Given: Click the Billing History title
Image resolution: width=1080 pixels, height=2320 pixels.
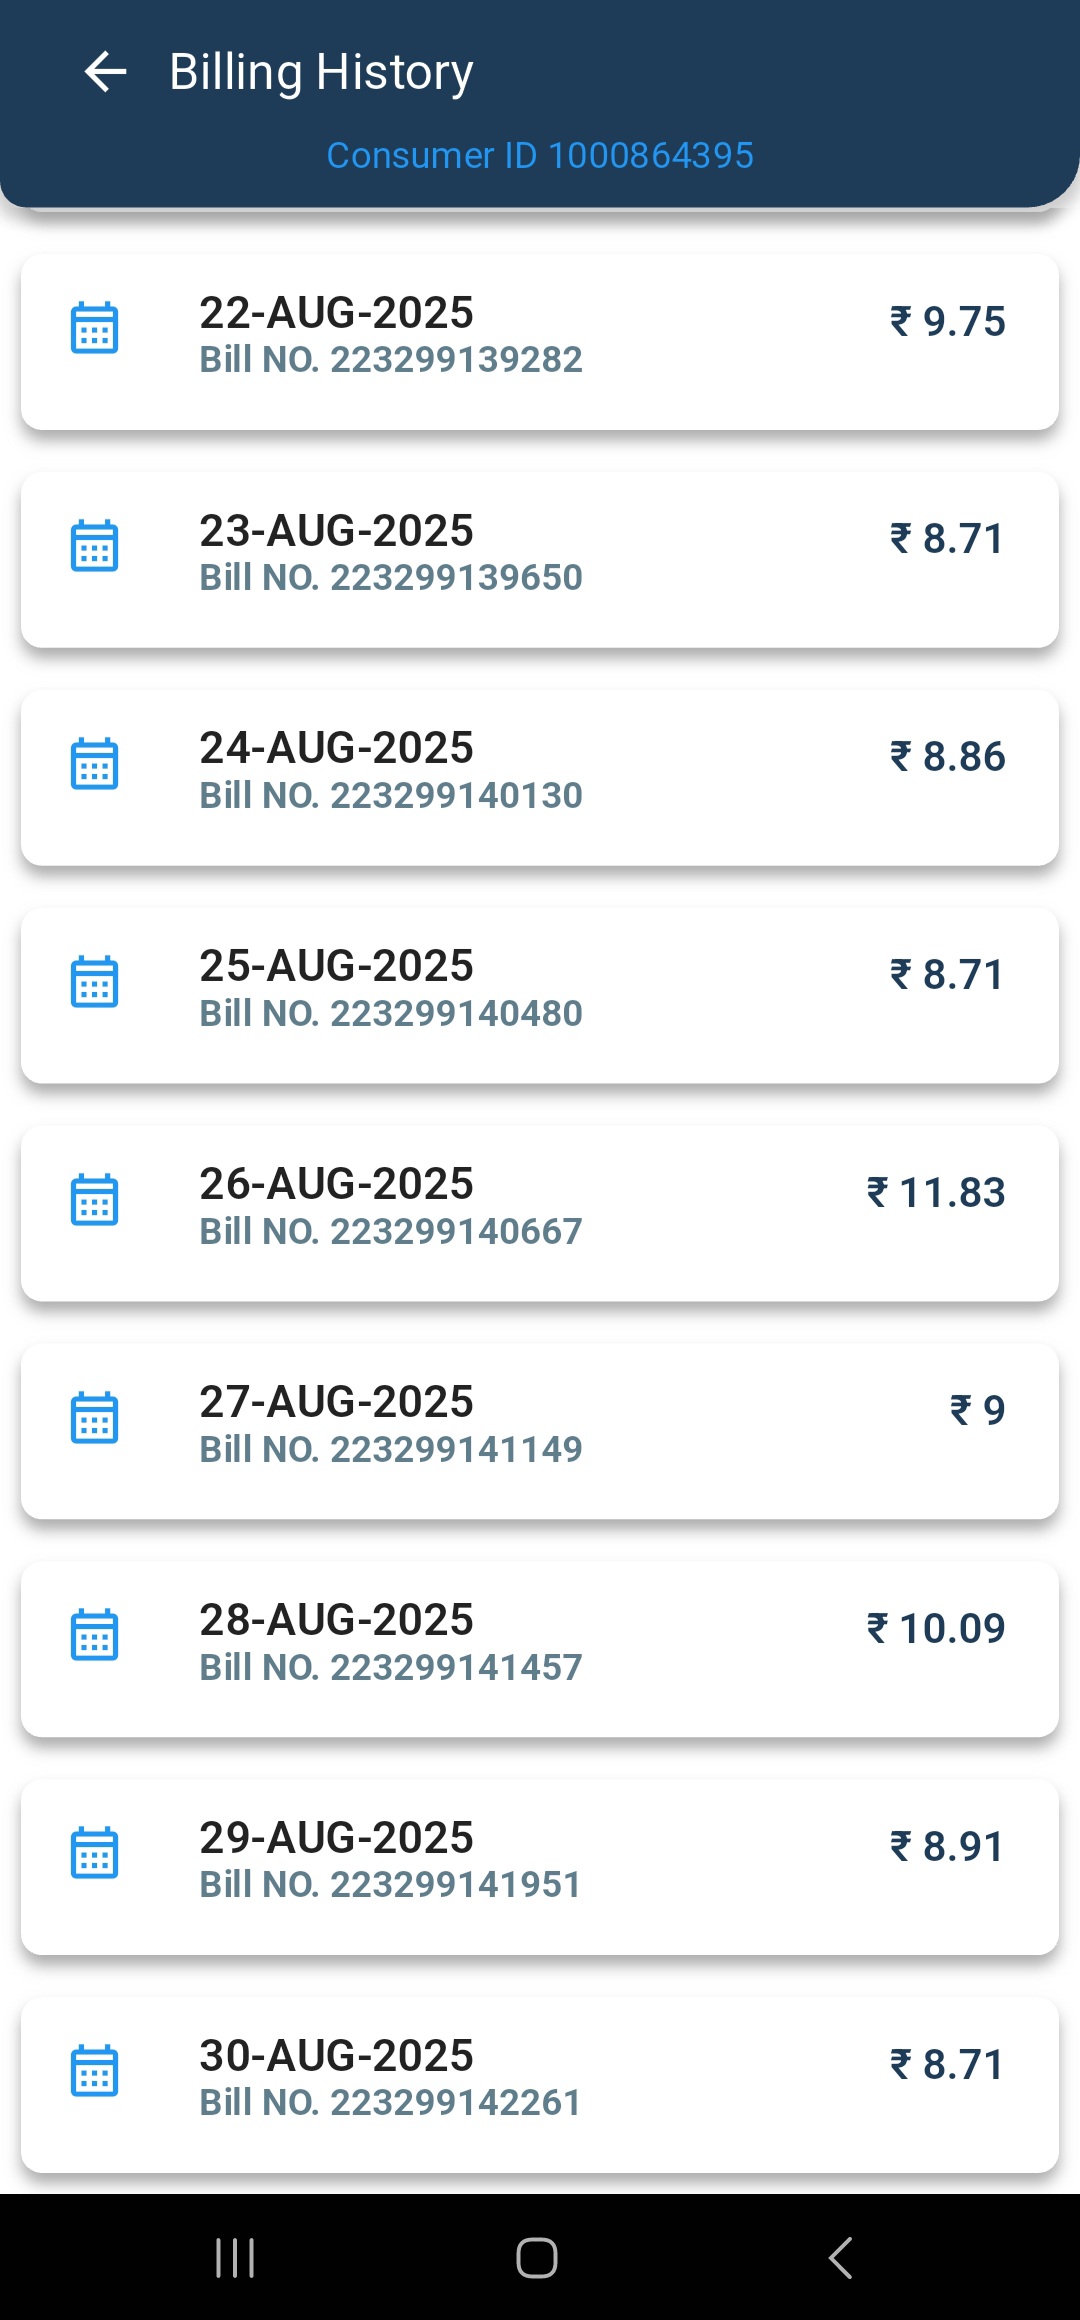Looking at the screenshot, I should pos(321,72).
